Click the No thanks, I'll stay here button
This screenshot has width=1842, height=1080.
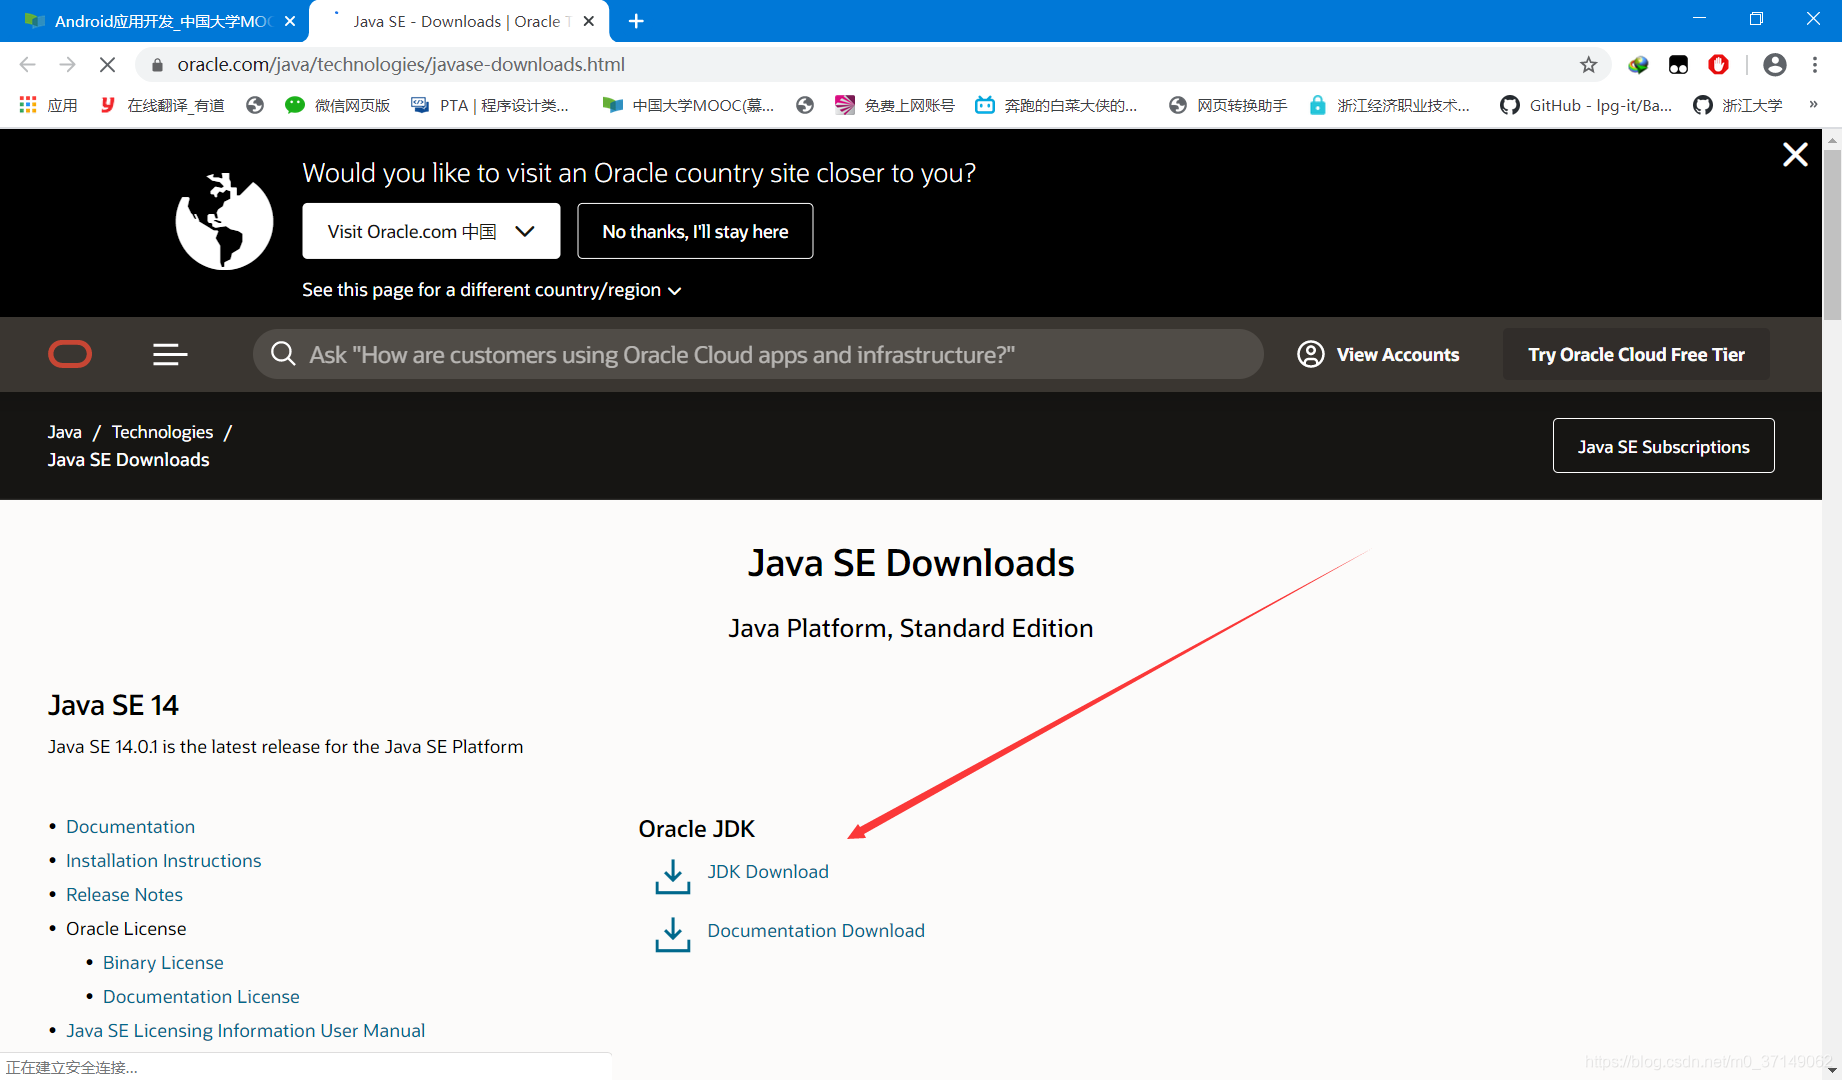(694, 231)
